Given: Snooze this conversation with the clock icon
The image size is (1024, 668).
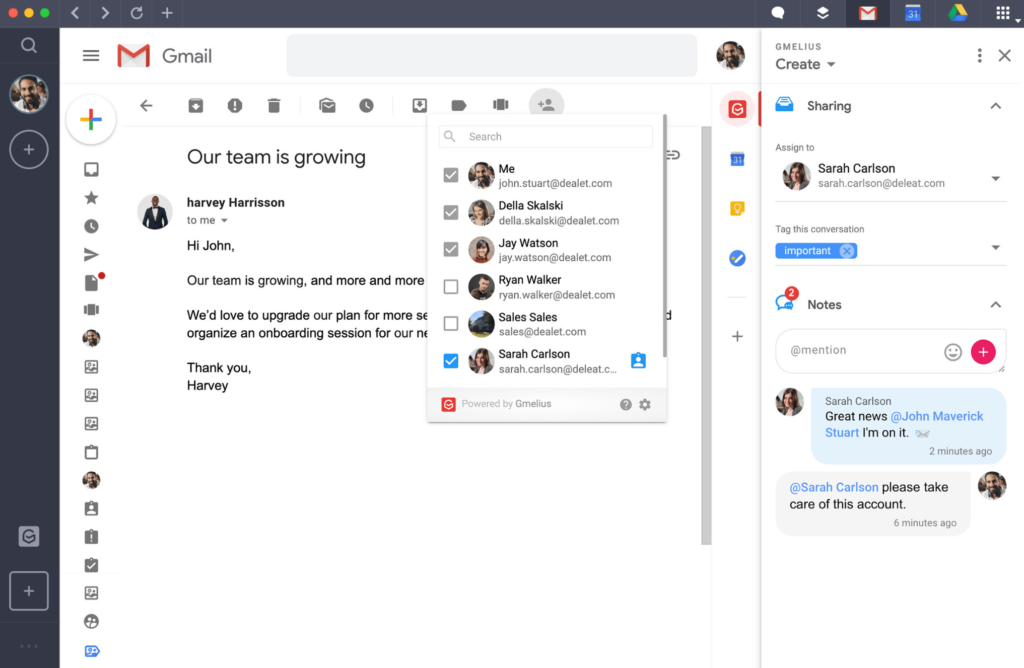Looking at the screenshot, I should click(x=368, y=104).
